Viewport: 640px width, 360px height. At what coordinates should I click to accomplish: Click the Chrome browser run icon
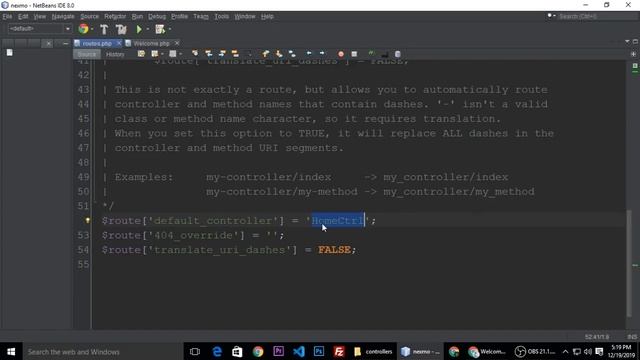84,29
